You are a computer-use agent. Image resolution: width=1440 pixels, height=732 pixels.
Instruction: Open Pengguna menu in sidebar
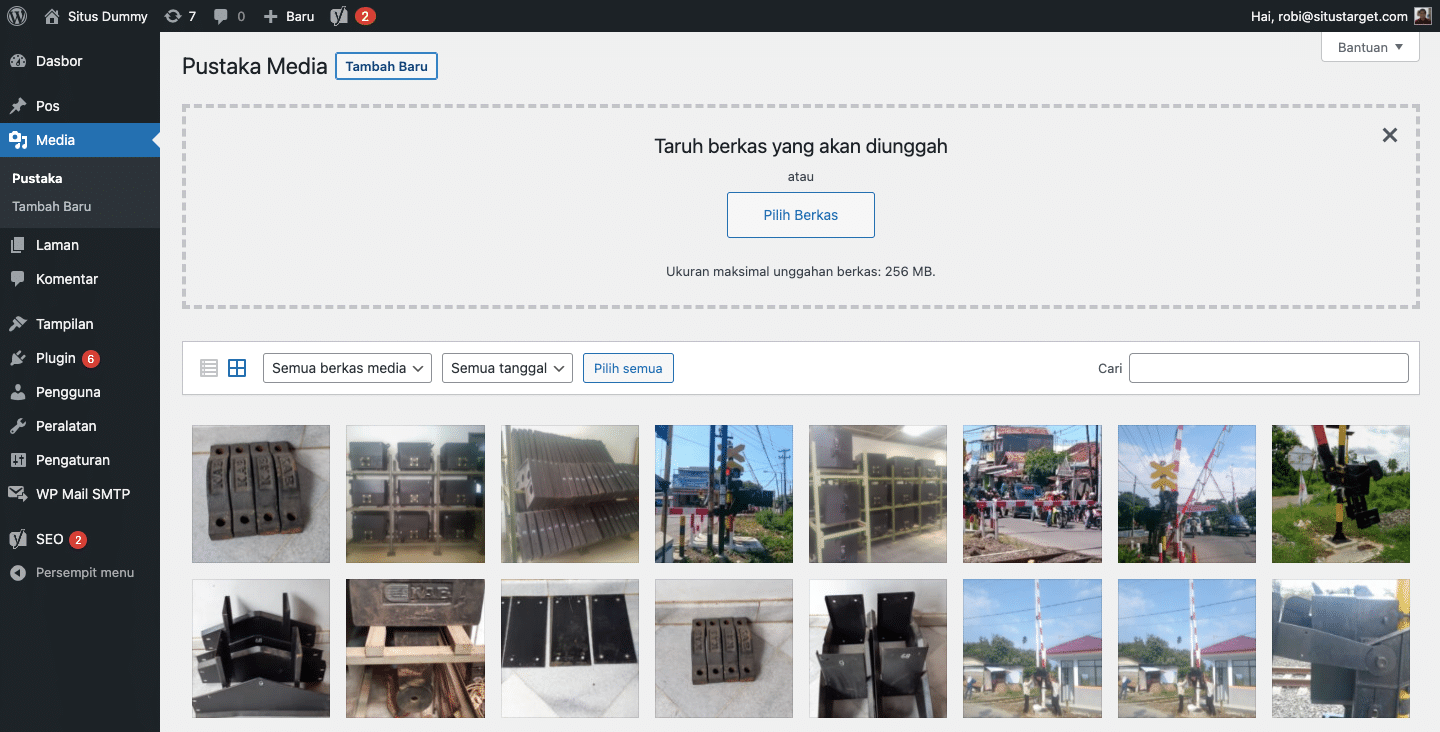(x=80, y=392)
